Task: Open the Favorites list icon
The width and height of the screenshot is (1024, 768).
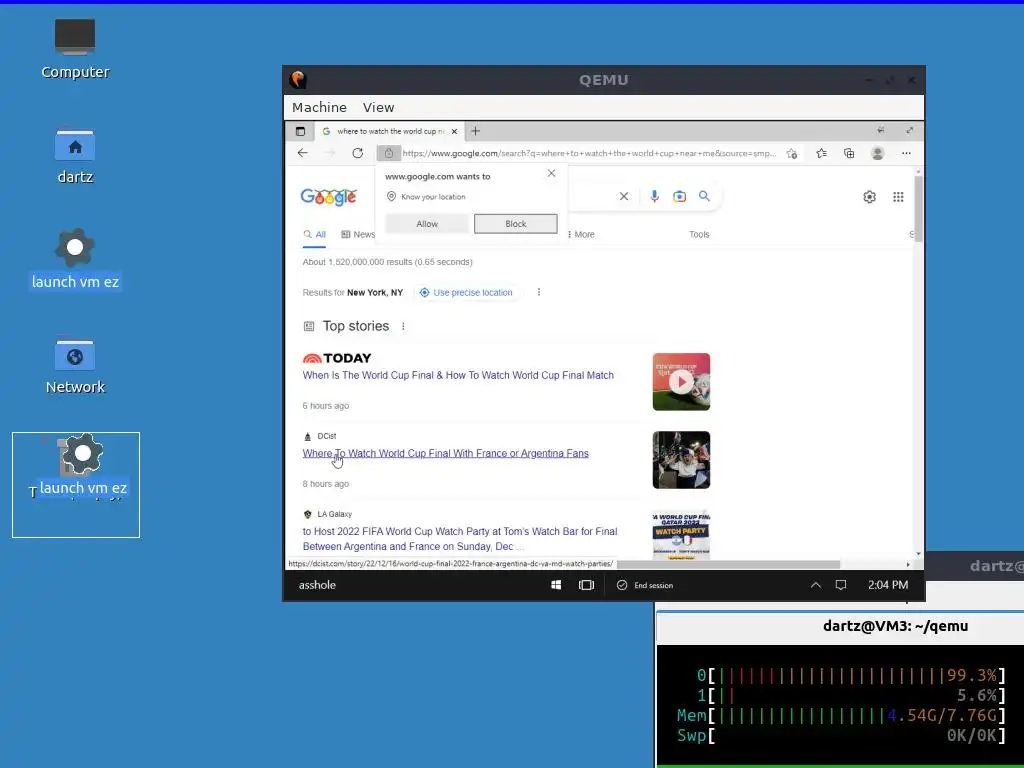Action: coord(822,153)
